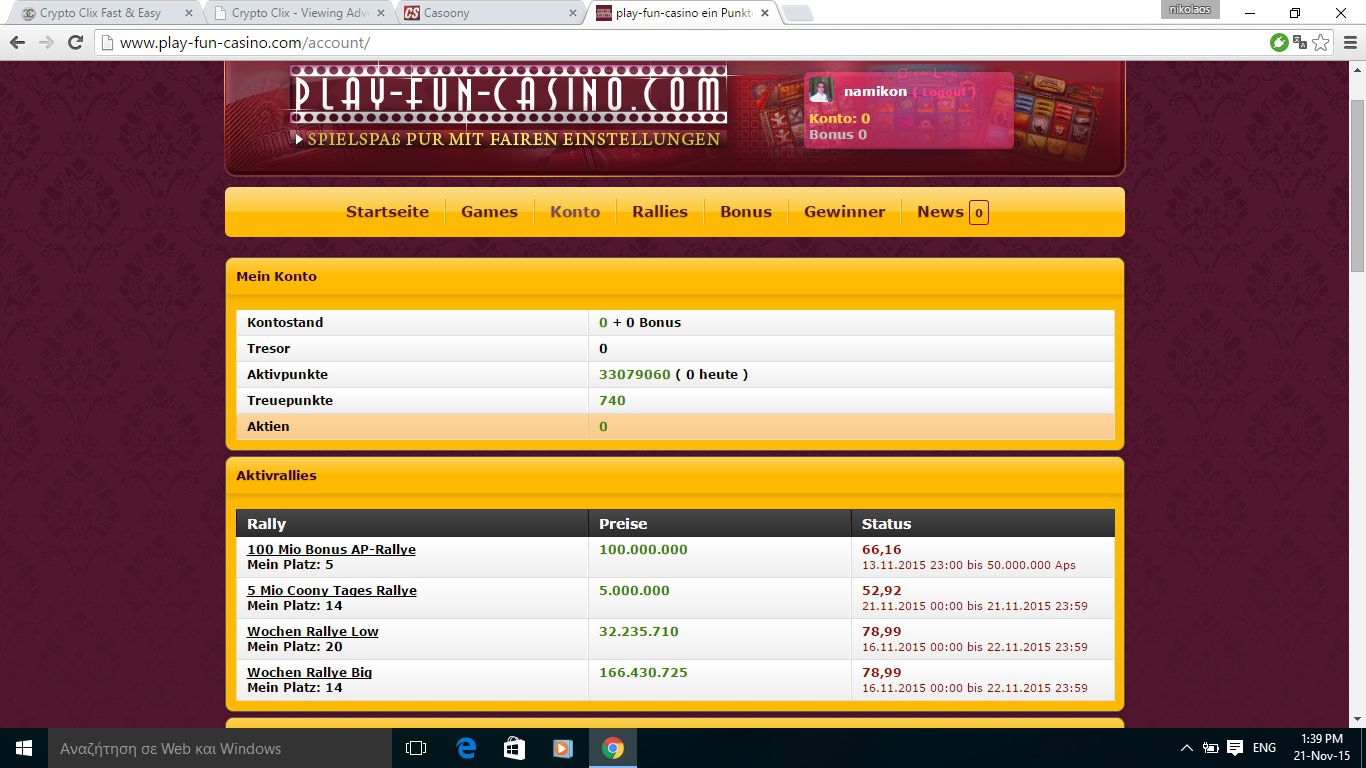The width and height of the screenshot is (1366, 768).
Task: Click the Status column header
Action: pyautogui.click(x=887, y=524)
